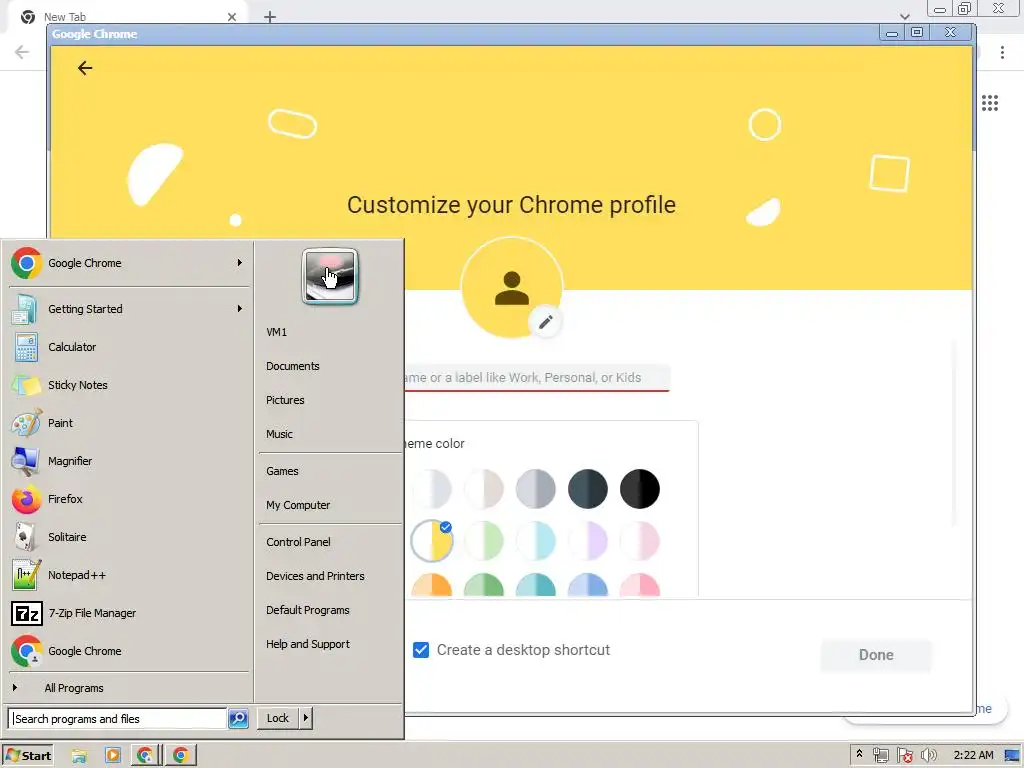Open a new browser tab with plus button
Image resolution: width=1024 pixels, height=768 pixels.
pos(270,17)
